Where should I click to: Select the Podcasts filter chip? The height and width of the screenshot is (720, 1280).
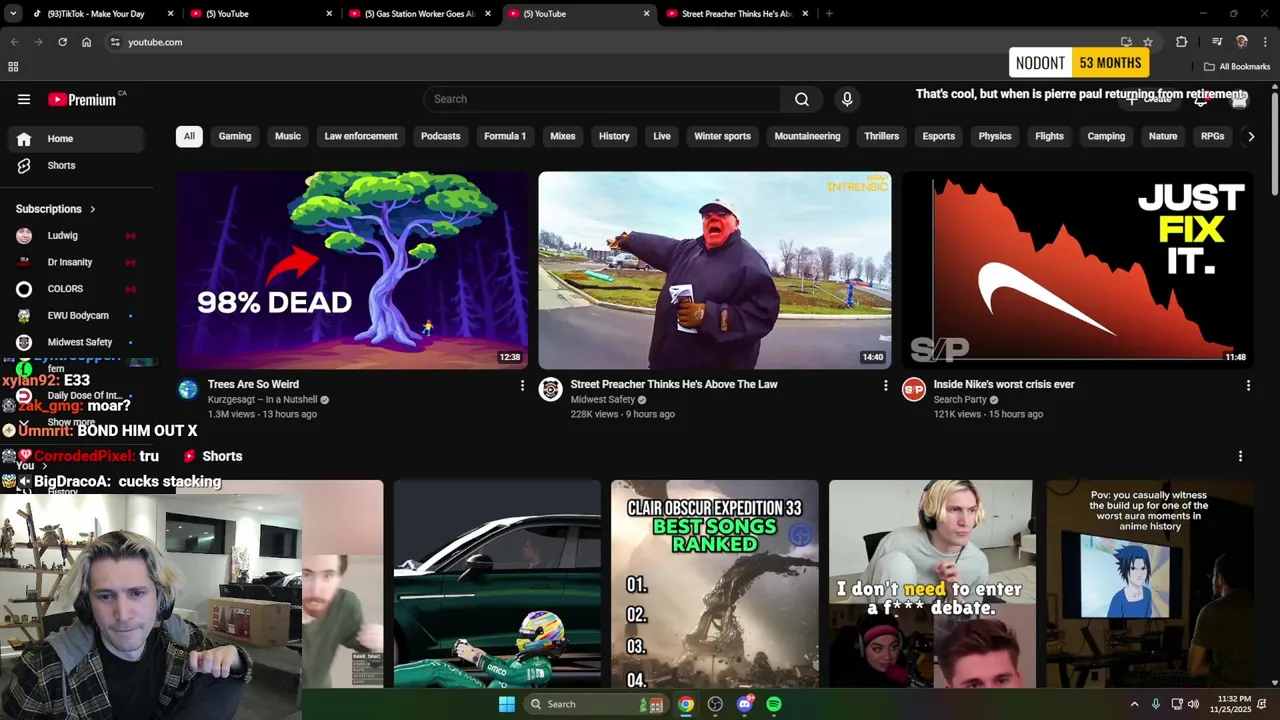(x=441, y=136)
